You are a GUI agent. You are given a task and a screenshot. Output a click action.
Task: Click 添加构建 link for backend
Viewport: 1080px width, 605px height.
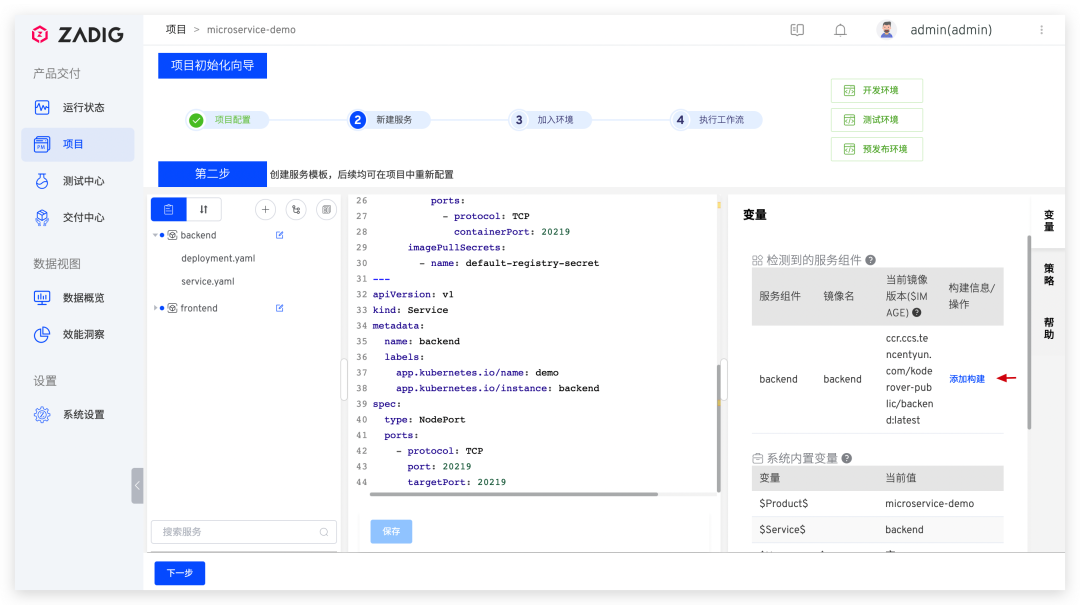[967, 379]
